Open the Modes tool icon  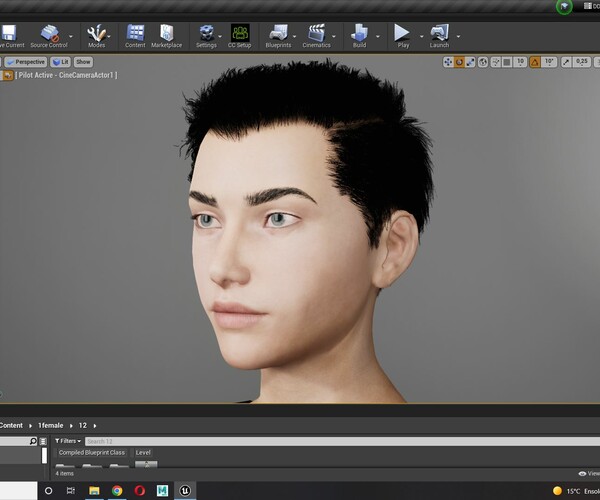96,33
